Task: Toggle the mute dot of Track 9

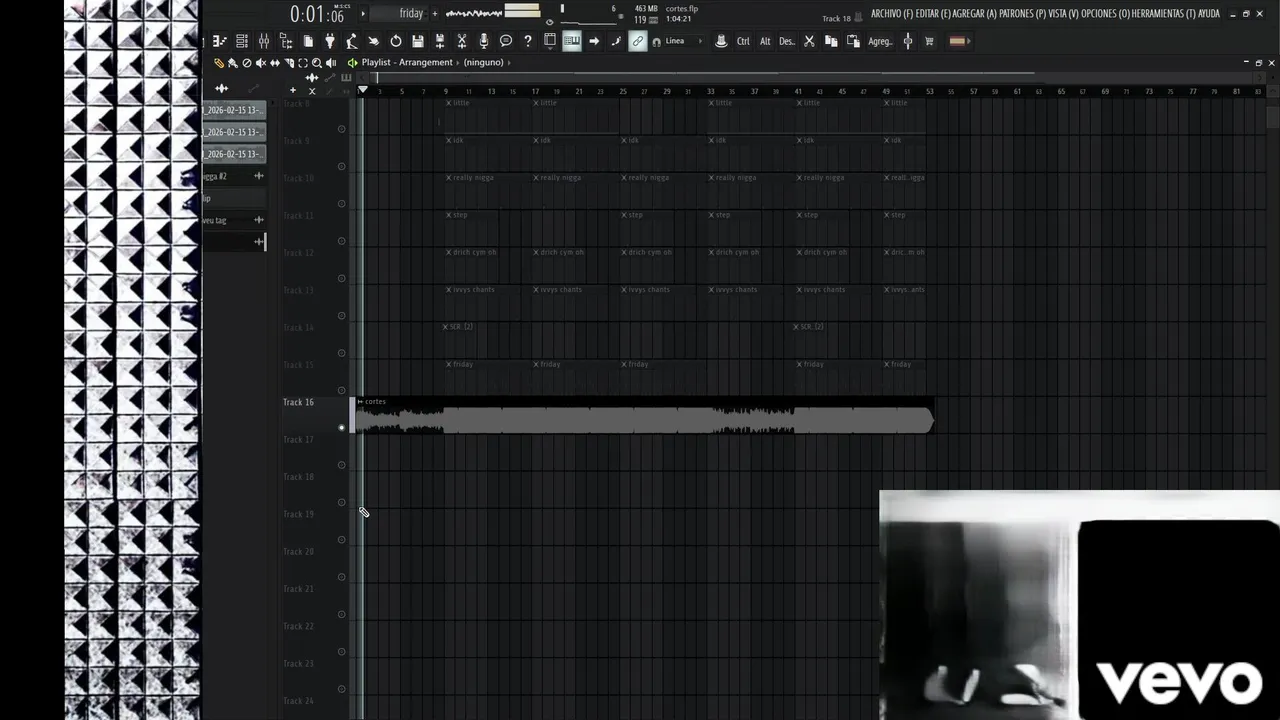Action: pyautogui.click(x=341, y=166)
